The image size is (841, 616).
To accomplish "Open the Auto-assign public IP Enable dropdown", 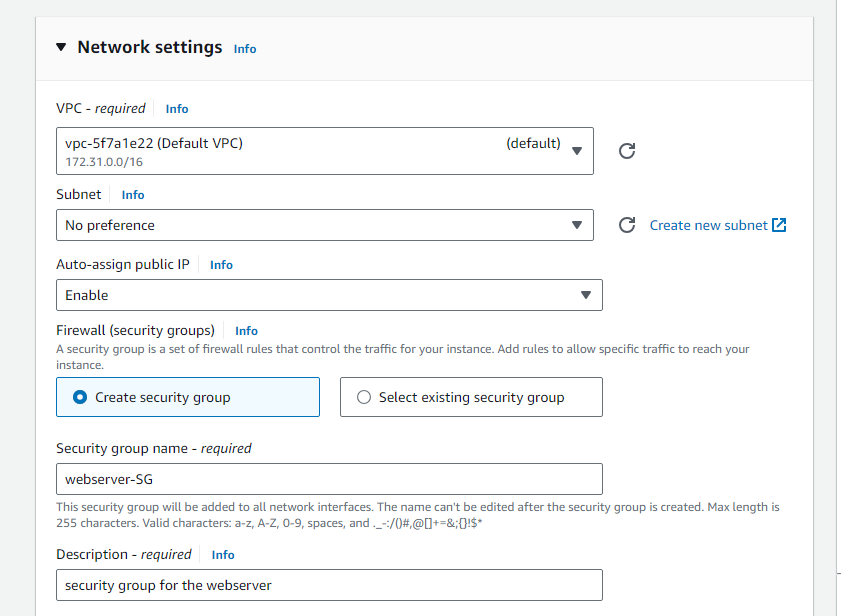I will (x=329, y=295).
